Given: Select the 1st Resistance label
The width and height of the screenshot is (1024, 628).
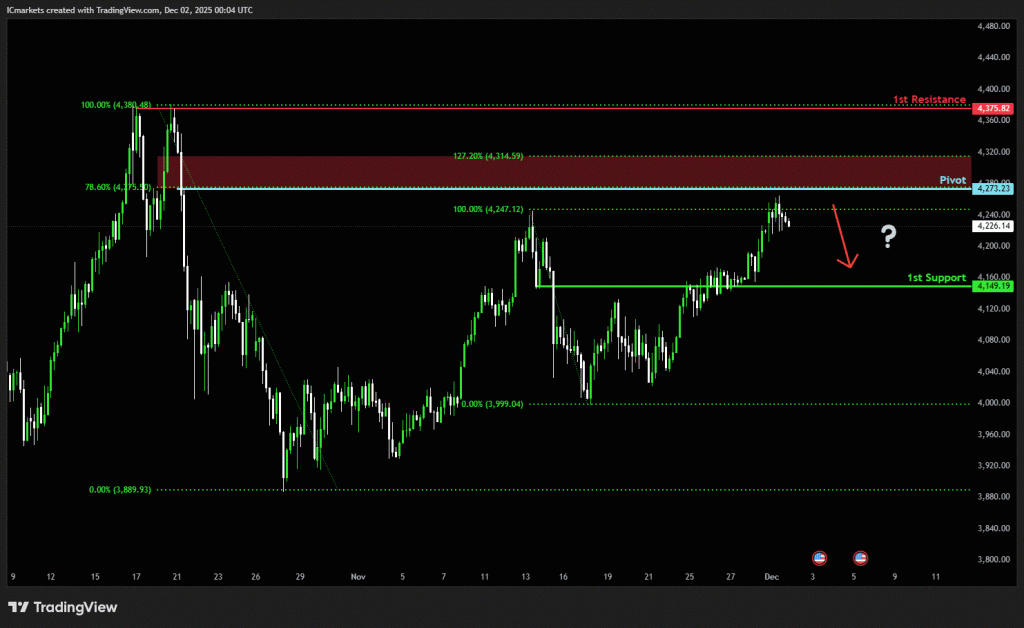Looking at the screenshot, I should pos(929,100).
